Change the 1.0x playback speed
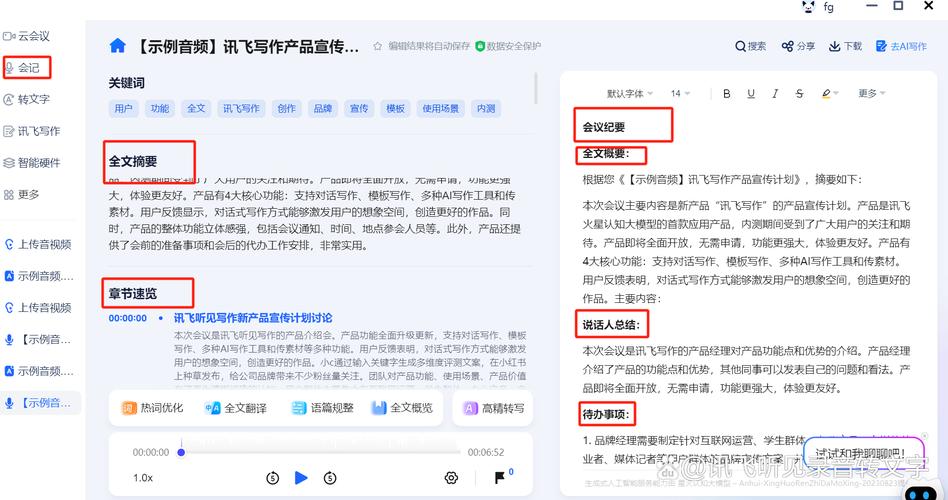948x500 pixels. point(143,478)
